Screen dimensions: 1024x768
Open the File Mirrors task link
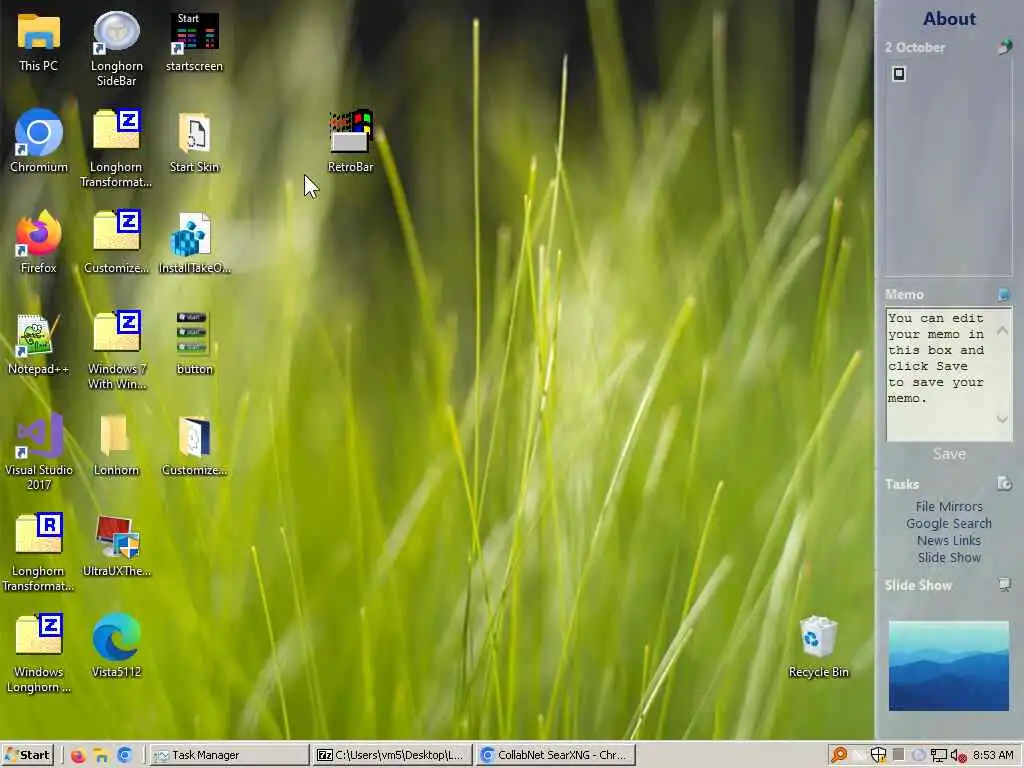(949, 507)
